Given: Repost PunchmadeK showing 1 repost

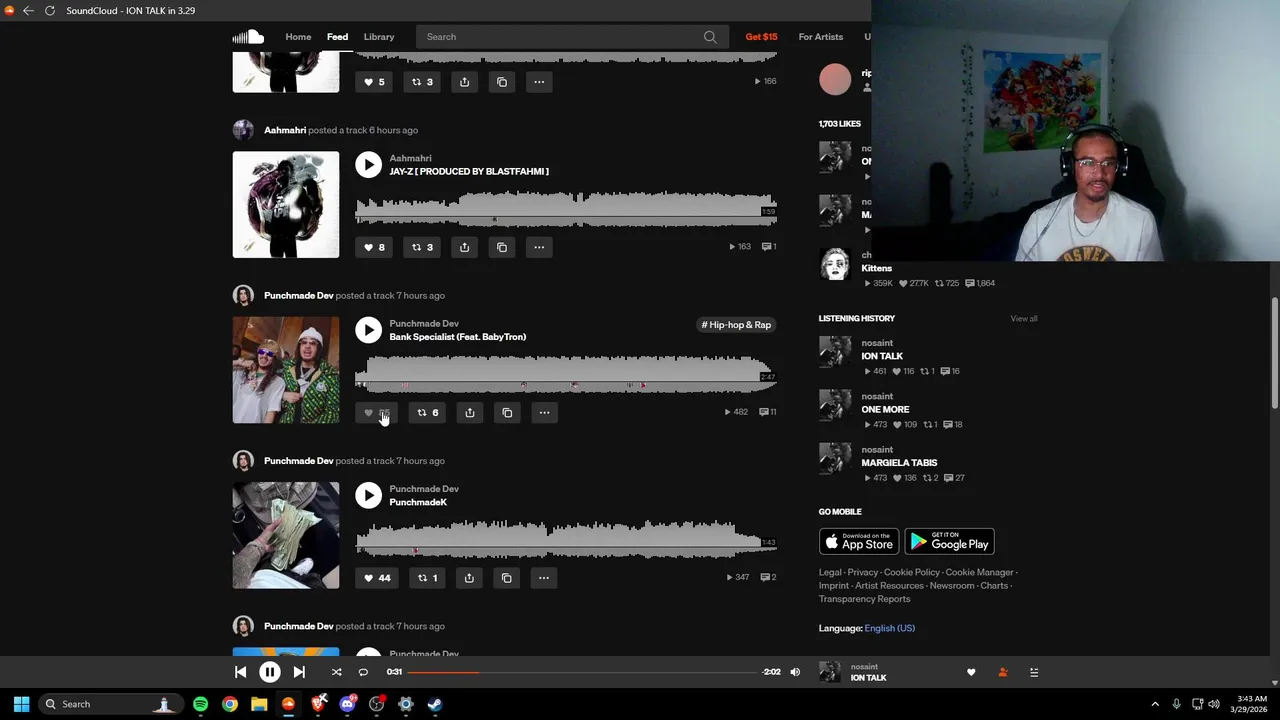Looking at the screenshot, I should [x=427, y=578].
